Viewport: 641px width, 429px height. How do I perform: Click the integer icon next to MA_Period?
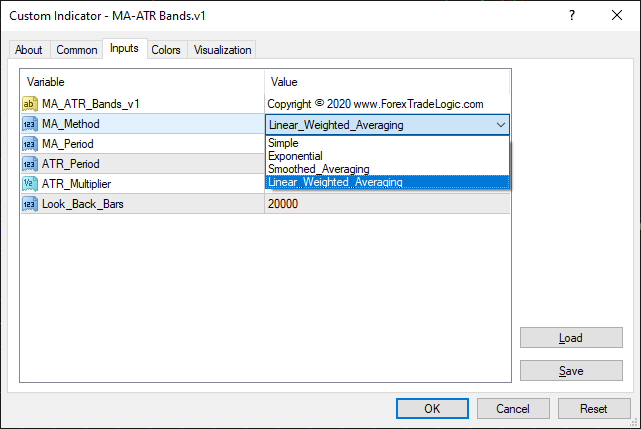click(x=29, y=144)
